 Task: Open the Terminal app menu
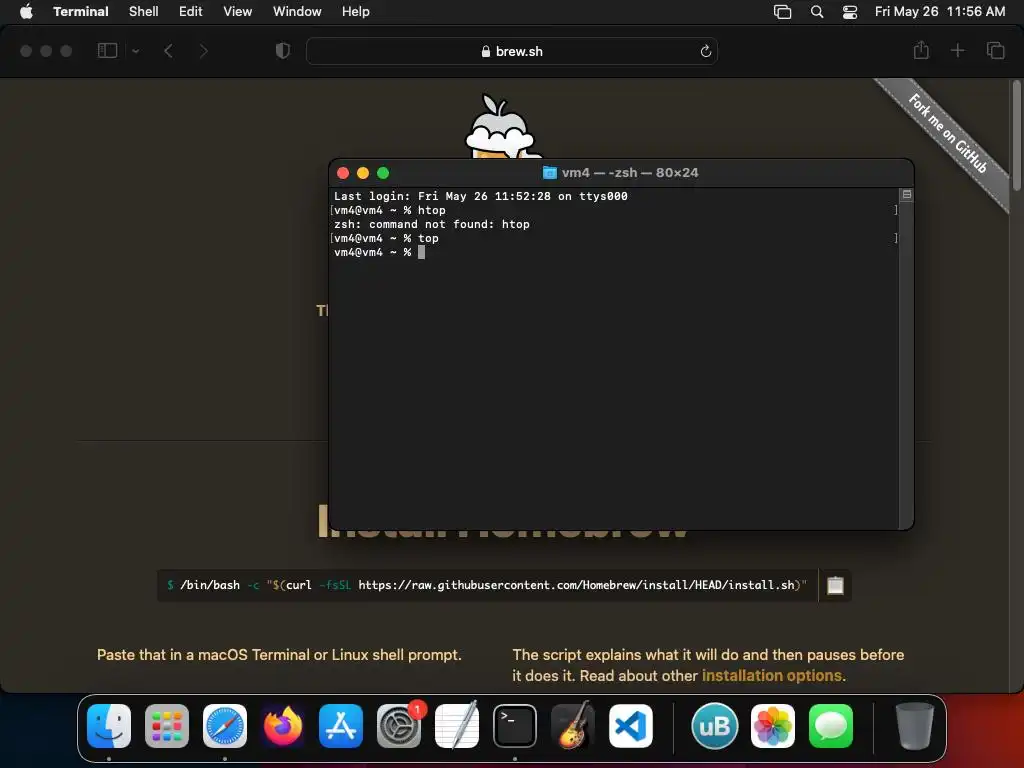pyautogui.click(x=80, y=11)
